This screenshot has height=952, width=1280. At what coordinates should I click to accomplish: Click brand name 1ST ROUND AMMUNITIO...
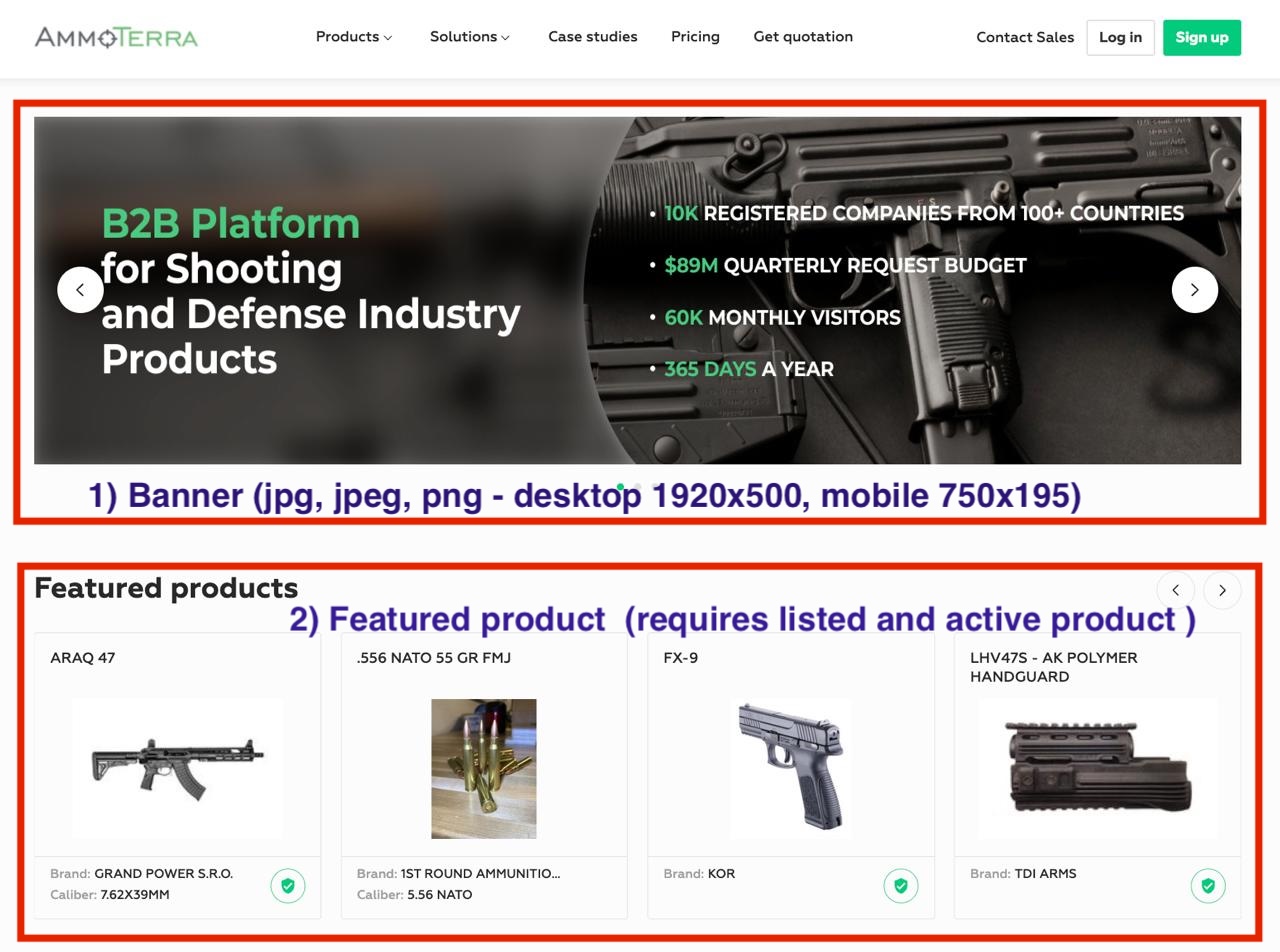[481, 874]
